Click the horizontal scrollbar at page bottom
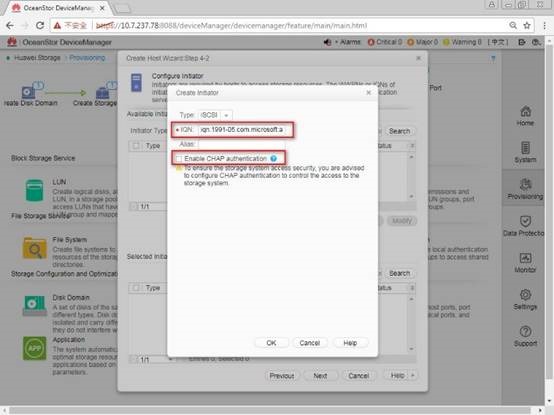 click(x=271, y=410)
